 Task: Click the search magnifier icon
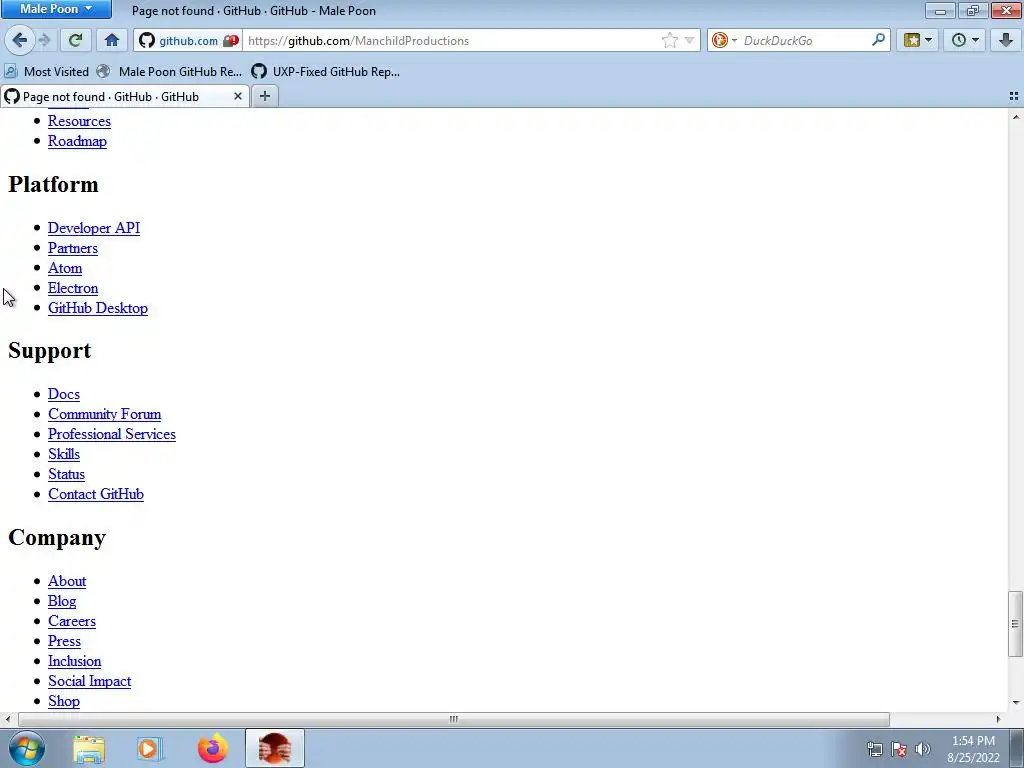[x=878, y=40]
